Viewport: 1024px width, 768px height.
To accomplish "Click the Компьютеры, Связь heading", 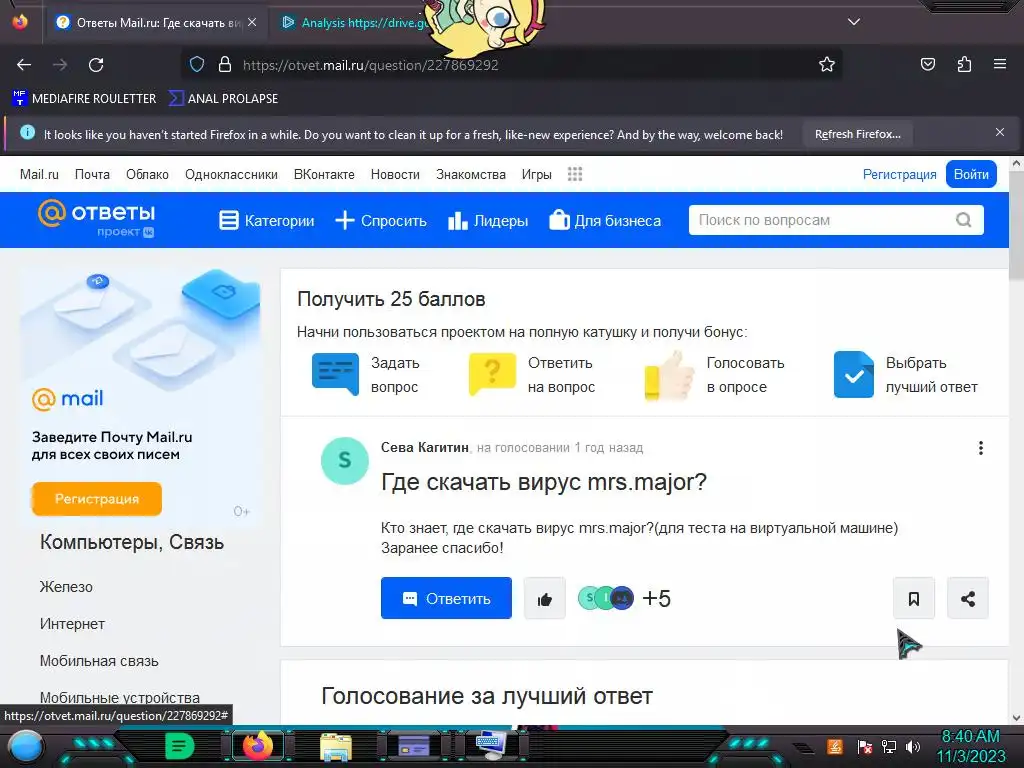I will coord(132,542).
